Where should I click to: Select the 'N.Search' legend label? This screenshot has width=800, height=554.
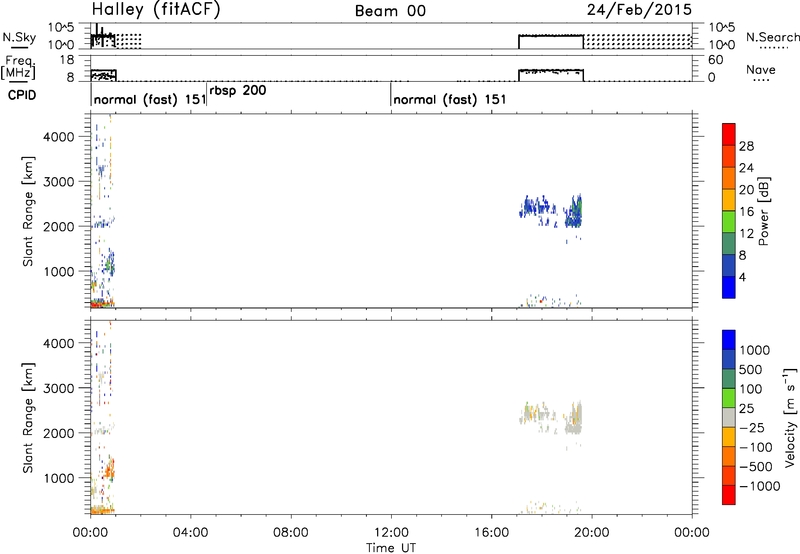(x=772, y=37)
